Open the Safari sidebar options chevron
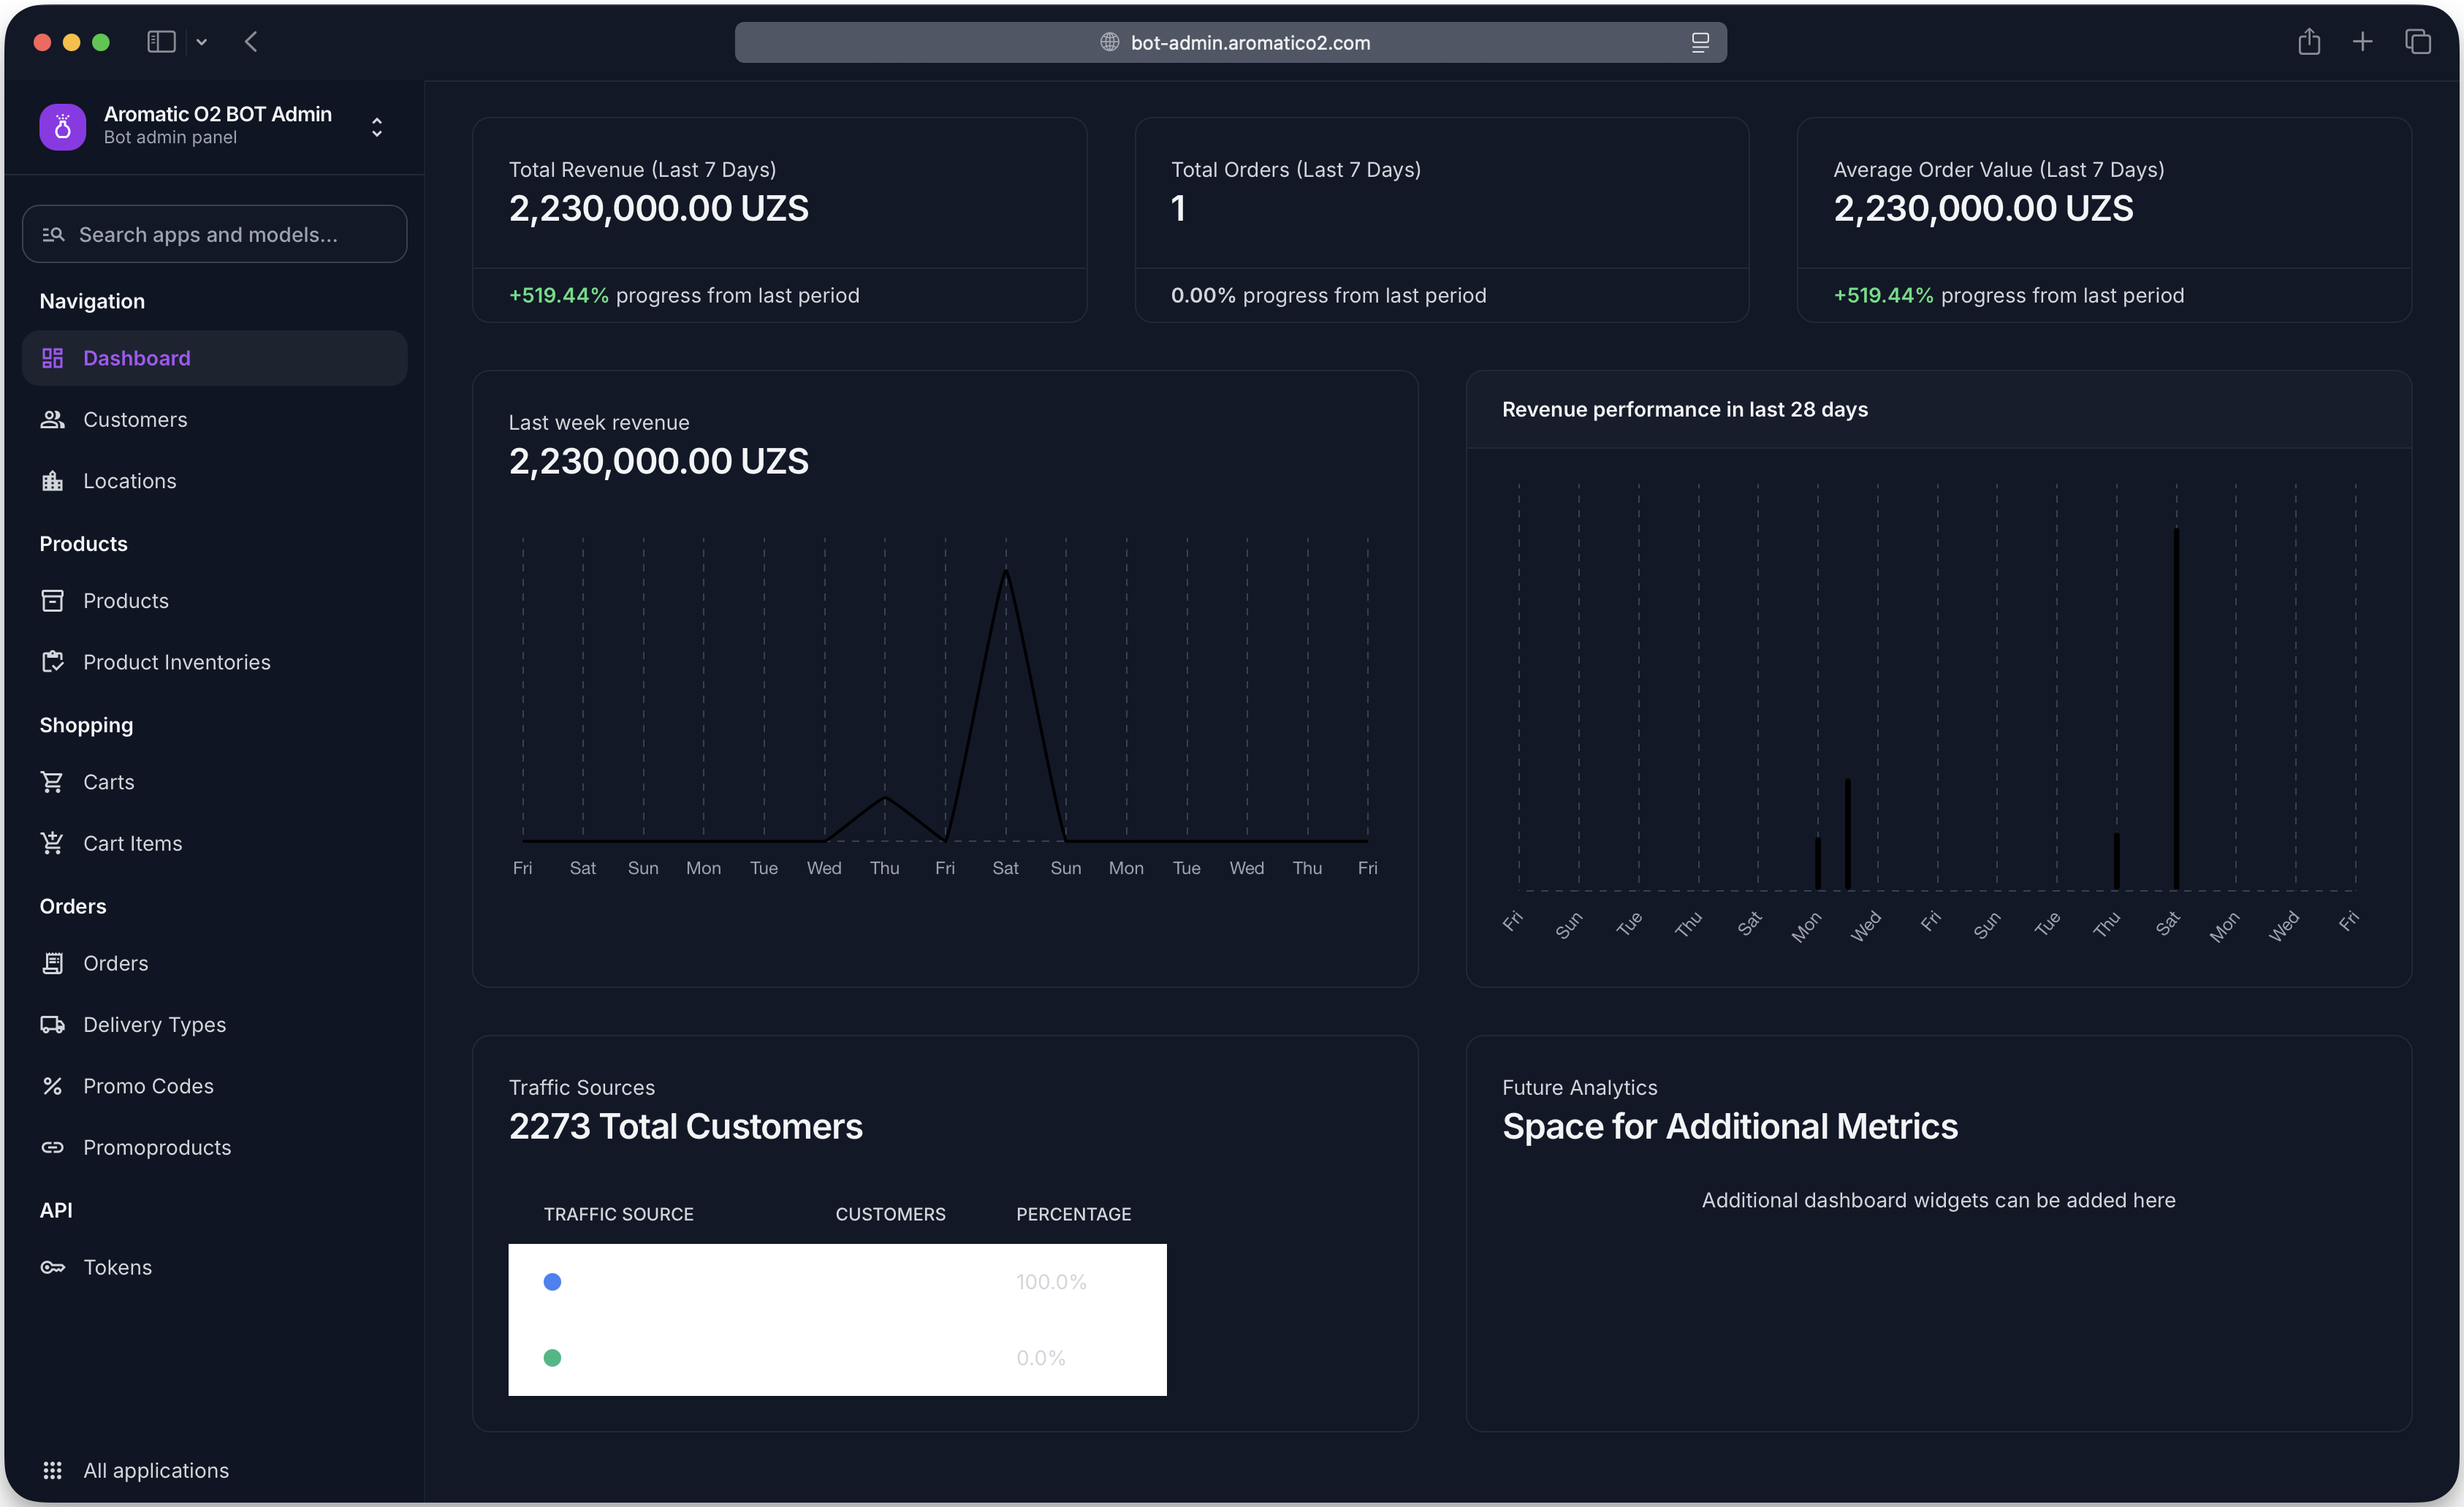This screenshot has width=2464, height=1507. click(x=202, y=42)
